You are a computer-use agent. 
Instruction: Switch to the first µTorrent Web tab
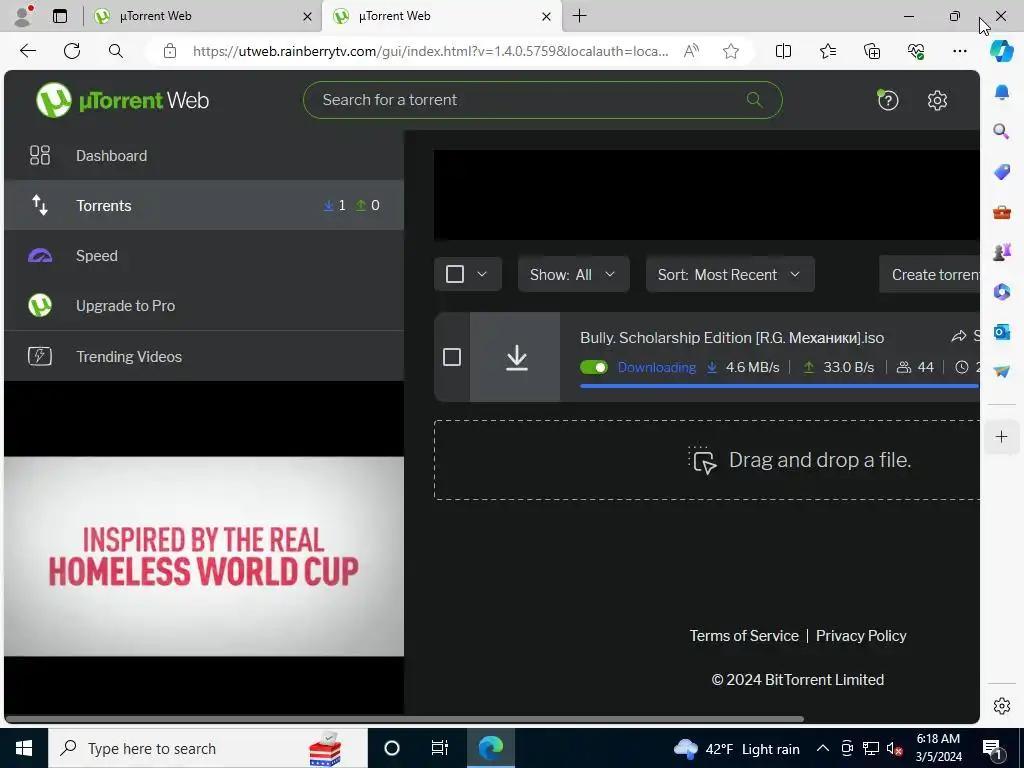202,16
